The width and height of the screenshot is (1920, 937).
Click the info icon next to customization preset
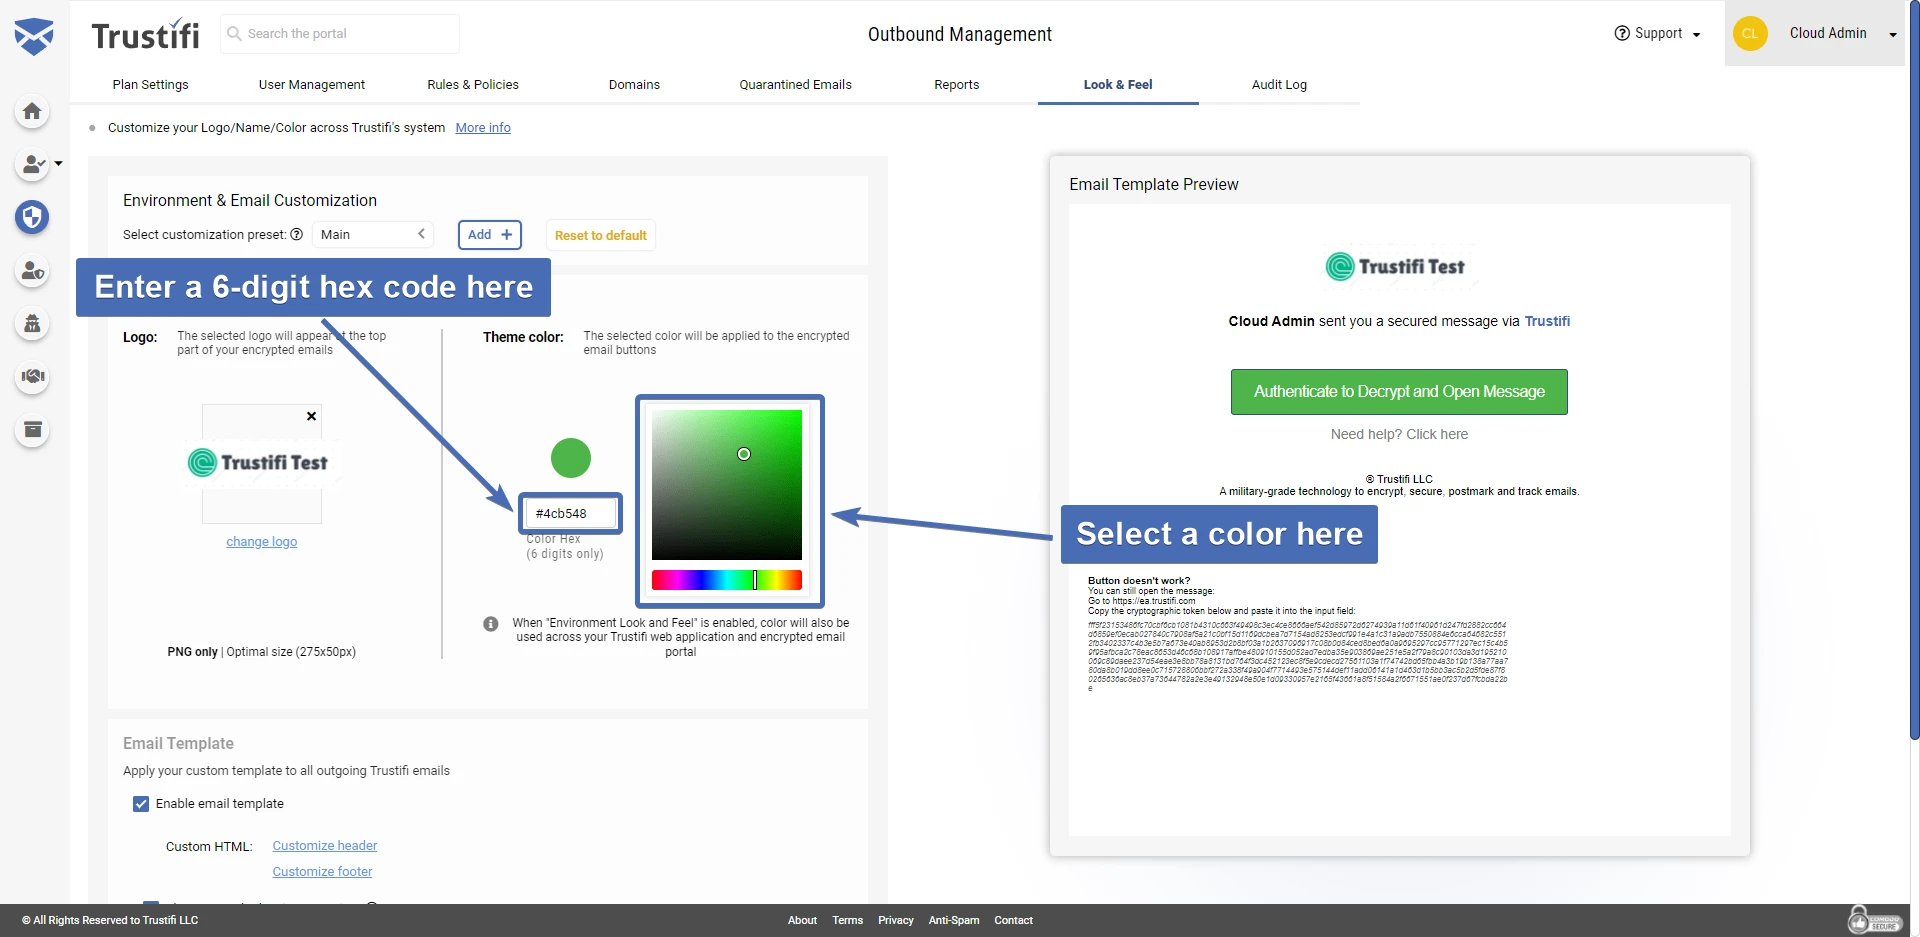point(297,234)
